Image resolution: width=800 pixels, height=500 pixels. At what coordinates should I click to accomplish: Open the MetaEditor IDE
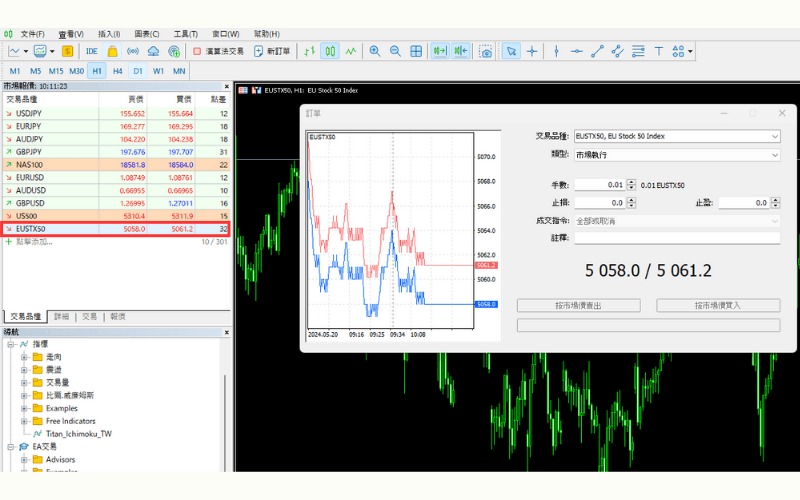[x=91, y=51]
